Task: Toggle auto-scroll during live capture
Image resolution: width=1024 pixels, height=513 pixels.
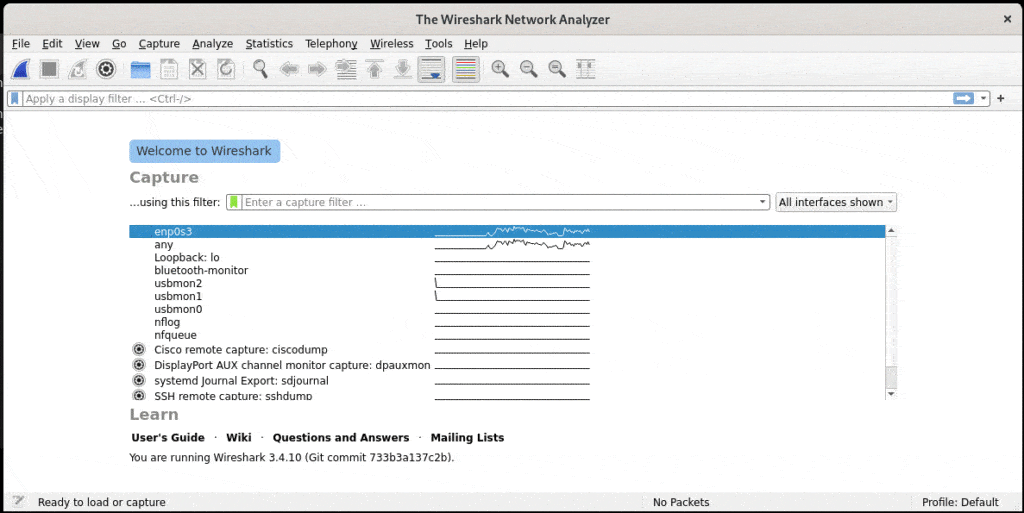Action: click(431, 69)
